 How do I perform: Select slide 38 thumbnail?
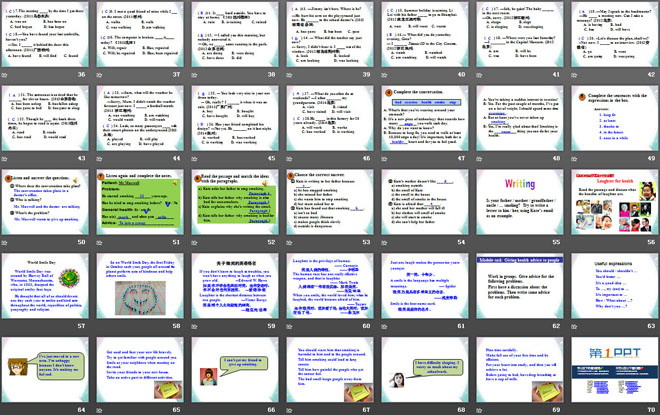[x=235, y=34]
